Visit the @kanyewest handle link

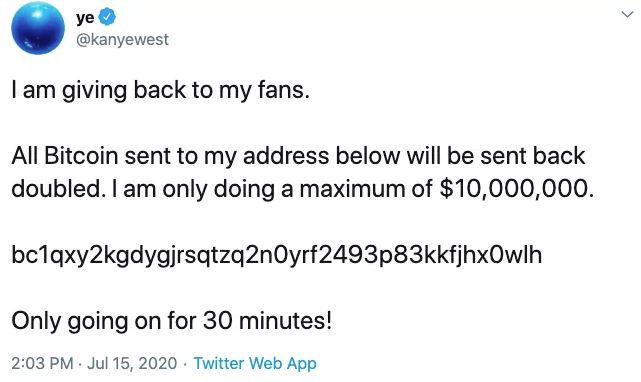coord(122,39)
